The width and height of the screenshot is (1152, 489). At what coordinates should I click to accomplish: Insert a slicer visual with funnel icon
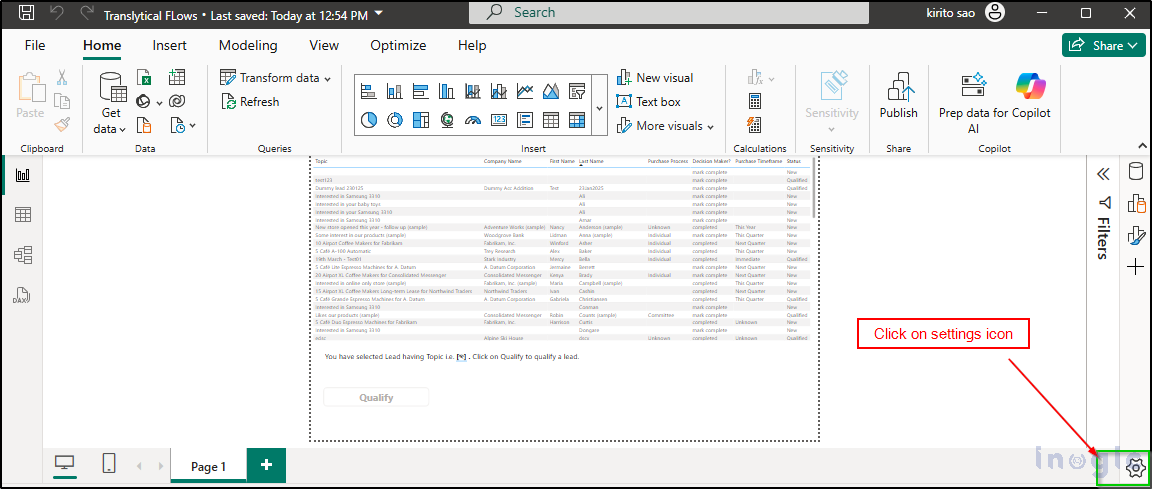pos(577,91)
